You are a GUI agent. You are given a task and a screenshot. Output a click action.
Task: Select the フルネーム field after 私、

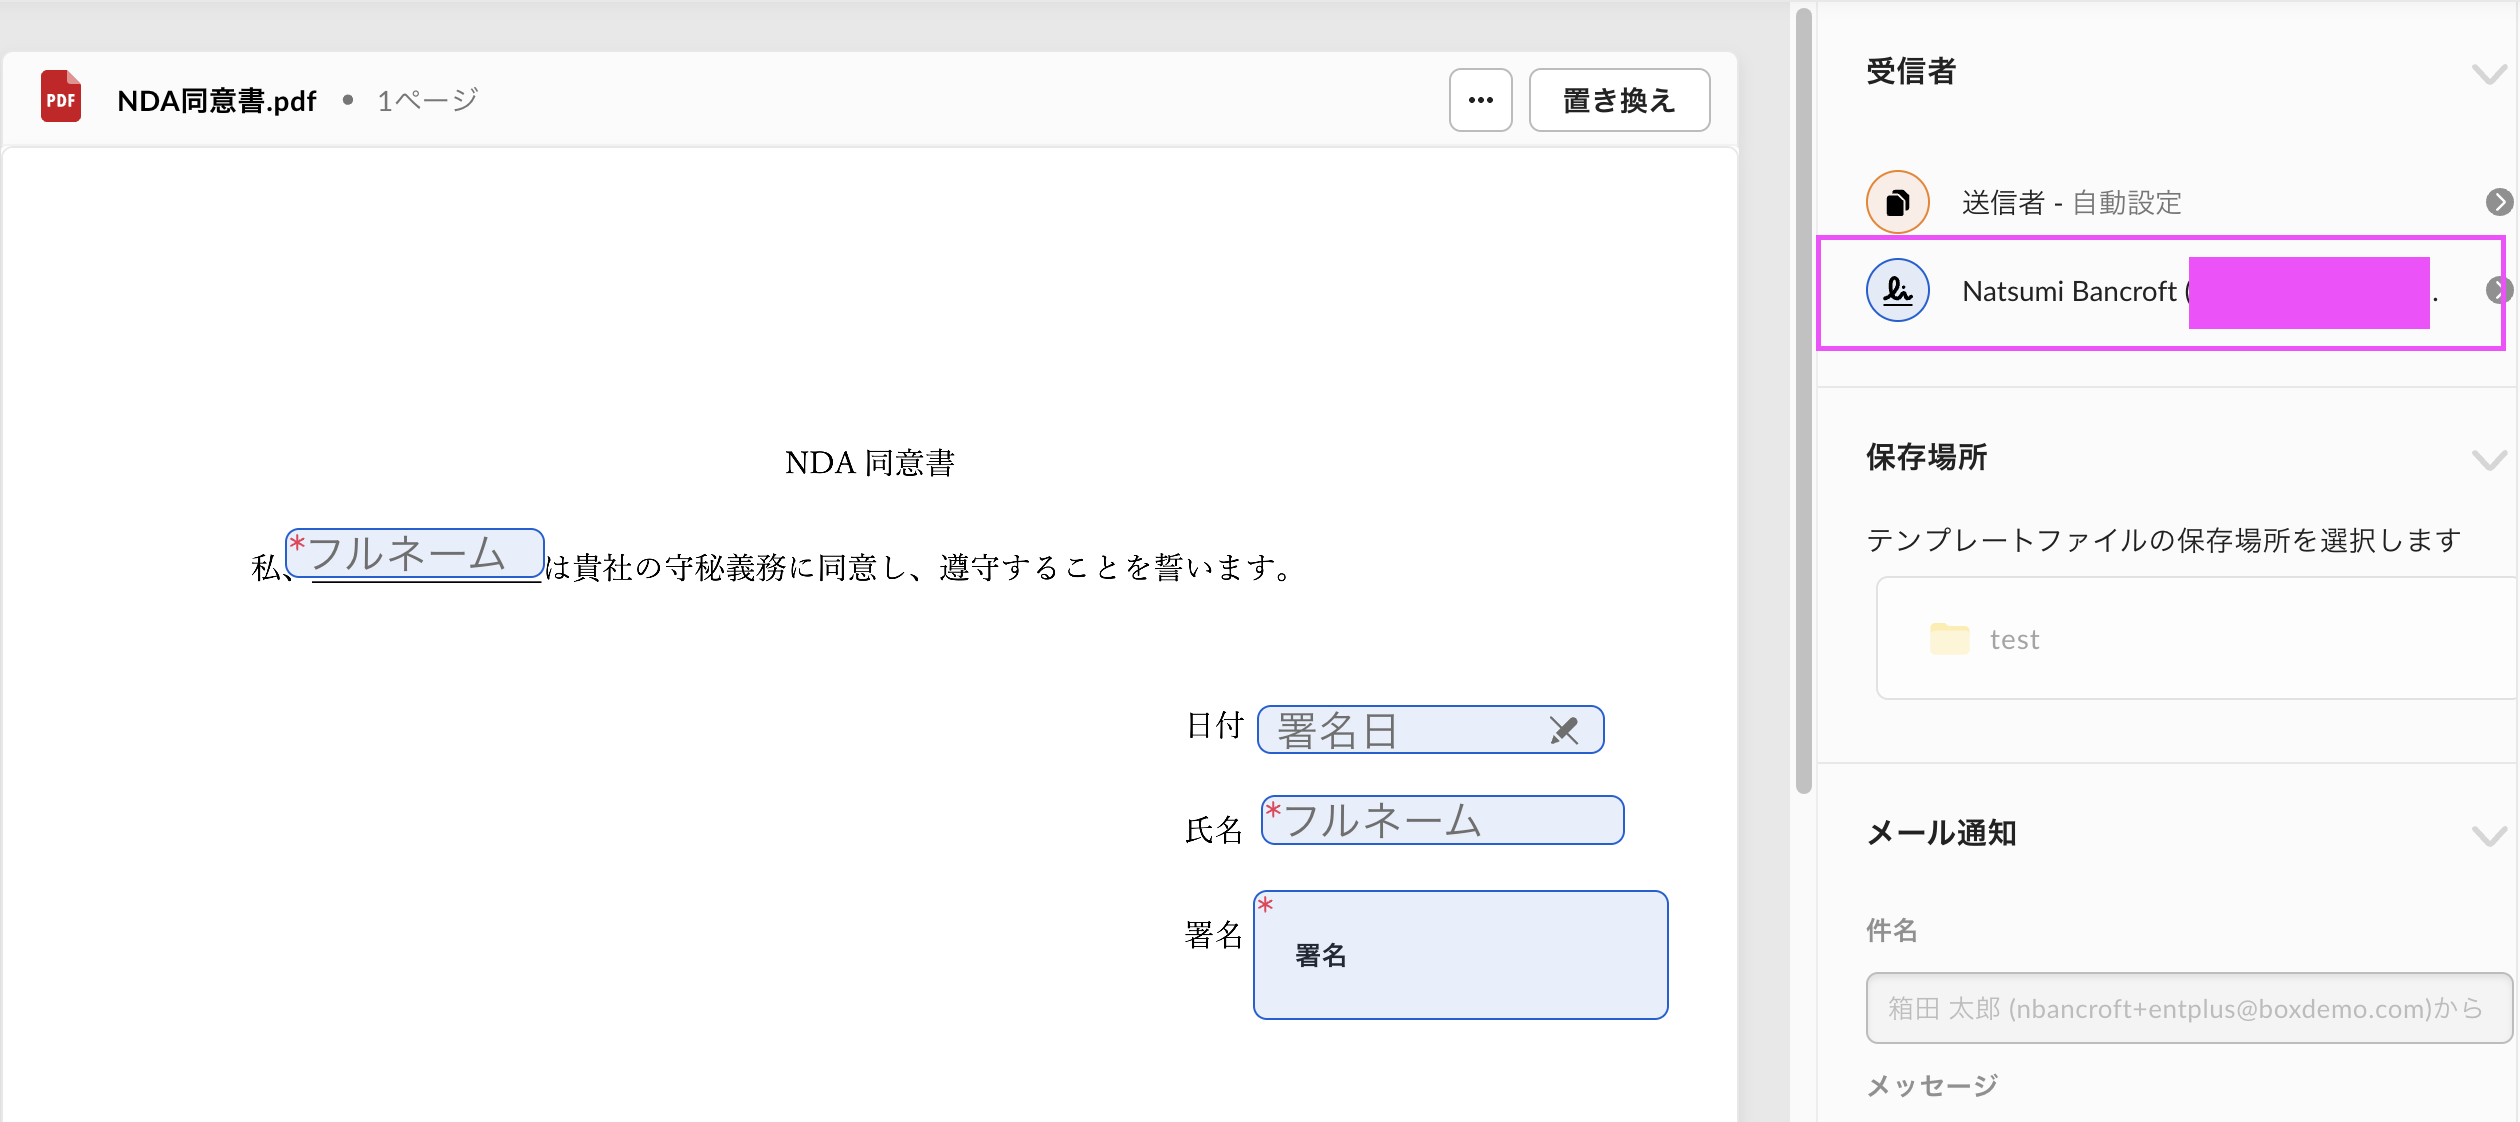point(415,553)
